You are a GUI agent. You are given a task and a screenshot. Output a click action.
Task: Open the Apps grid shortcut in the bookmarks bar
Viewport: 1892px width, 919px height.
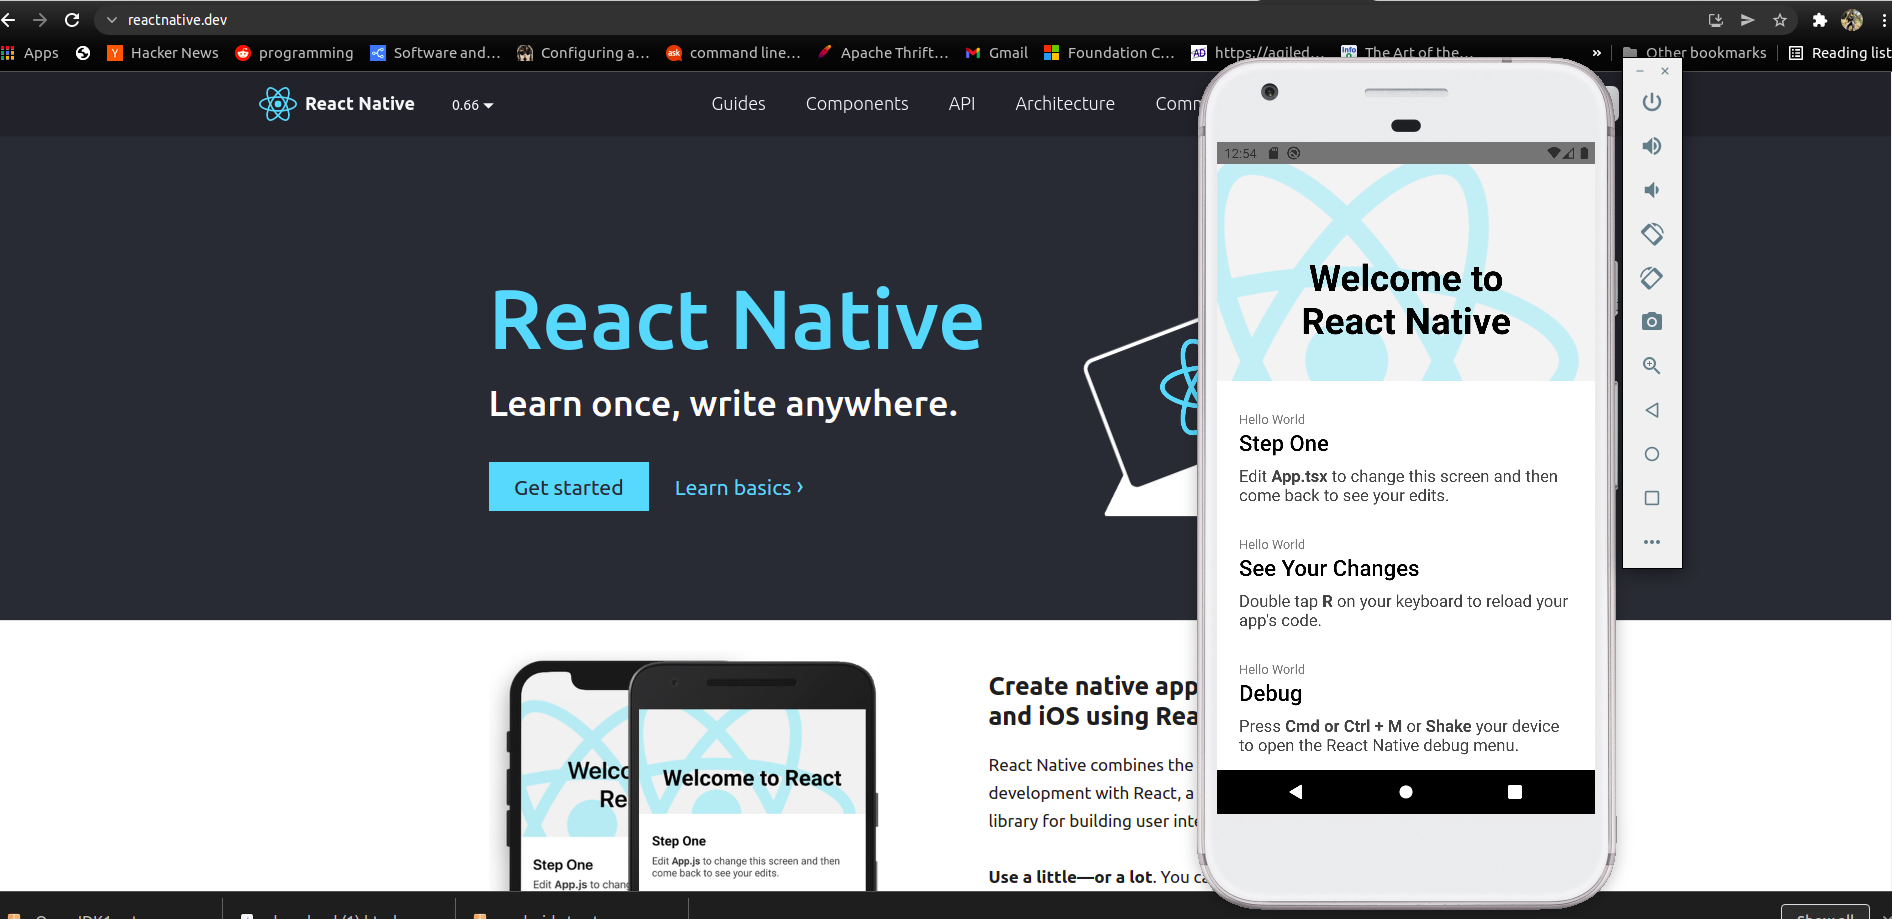tap(30, 53)
